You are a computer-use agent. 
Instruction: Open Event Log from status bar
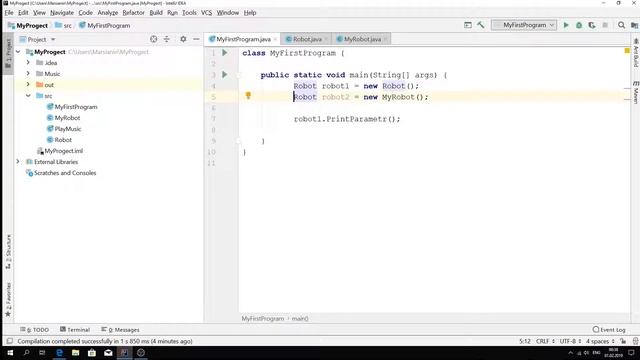[x=609, y=330]
